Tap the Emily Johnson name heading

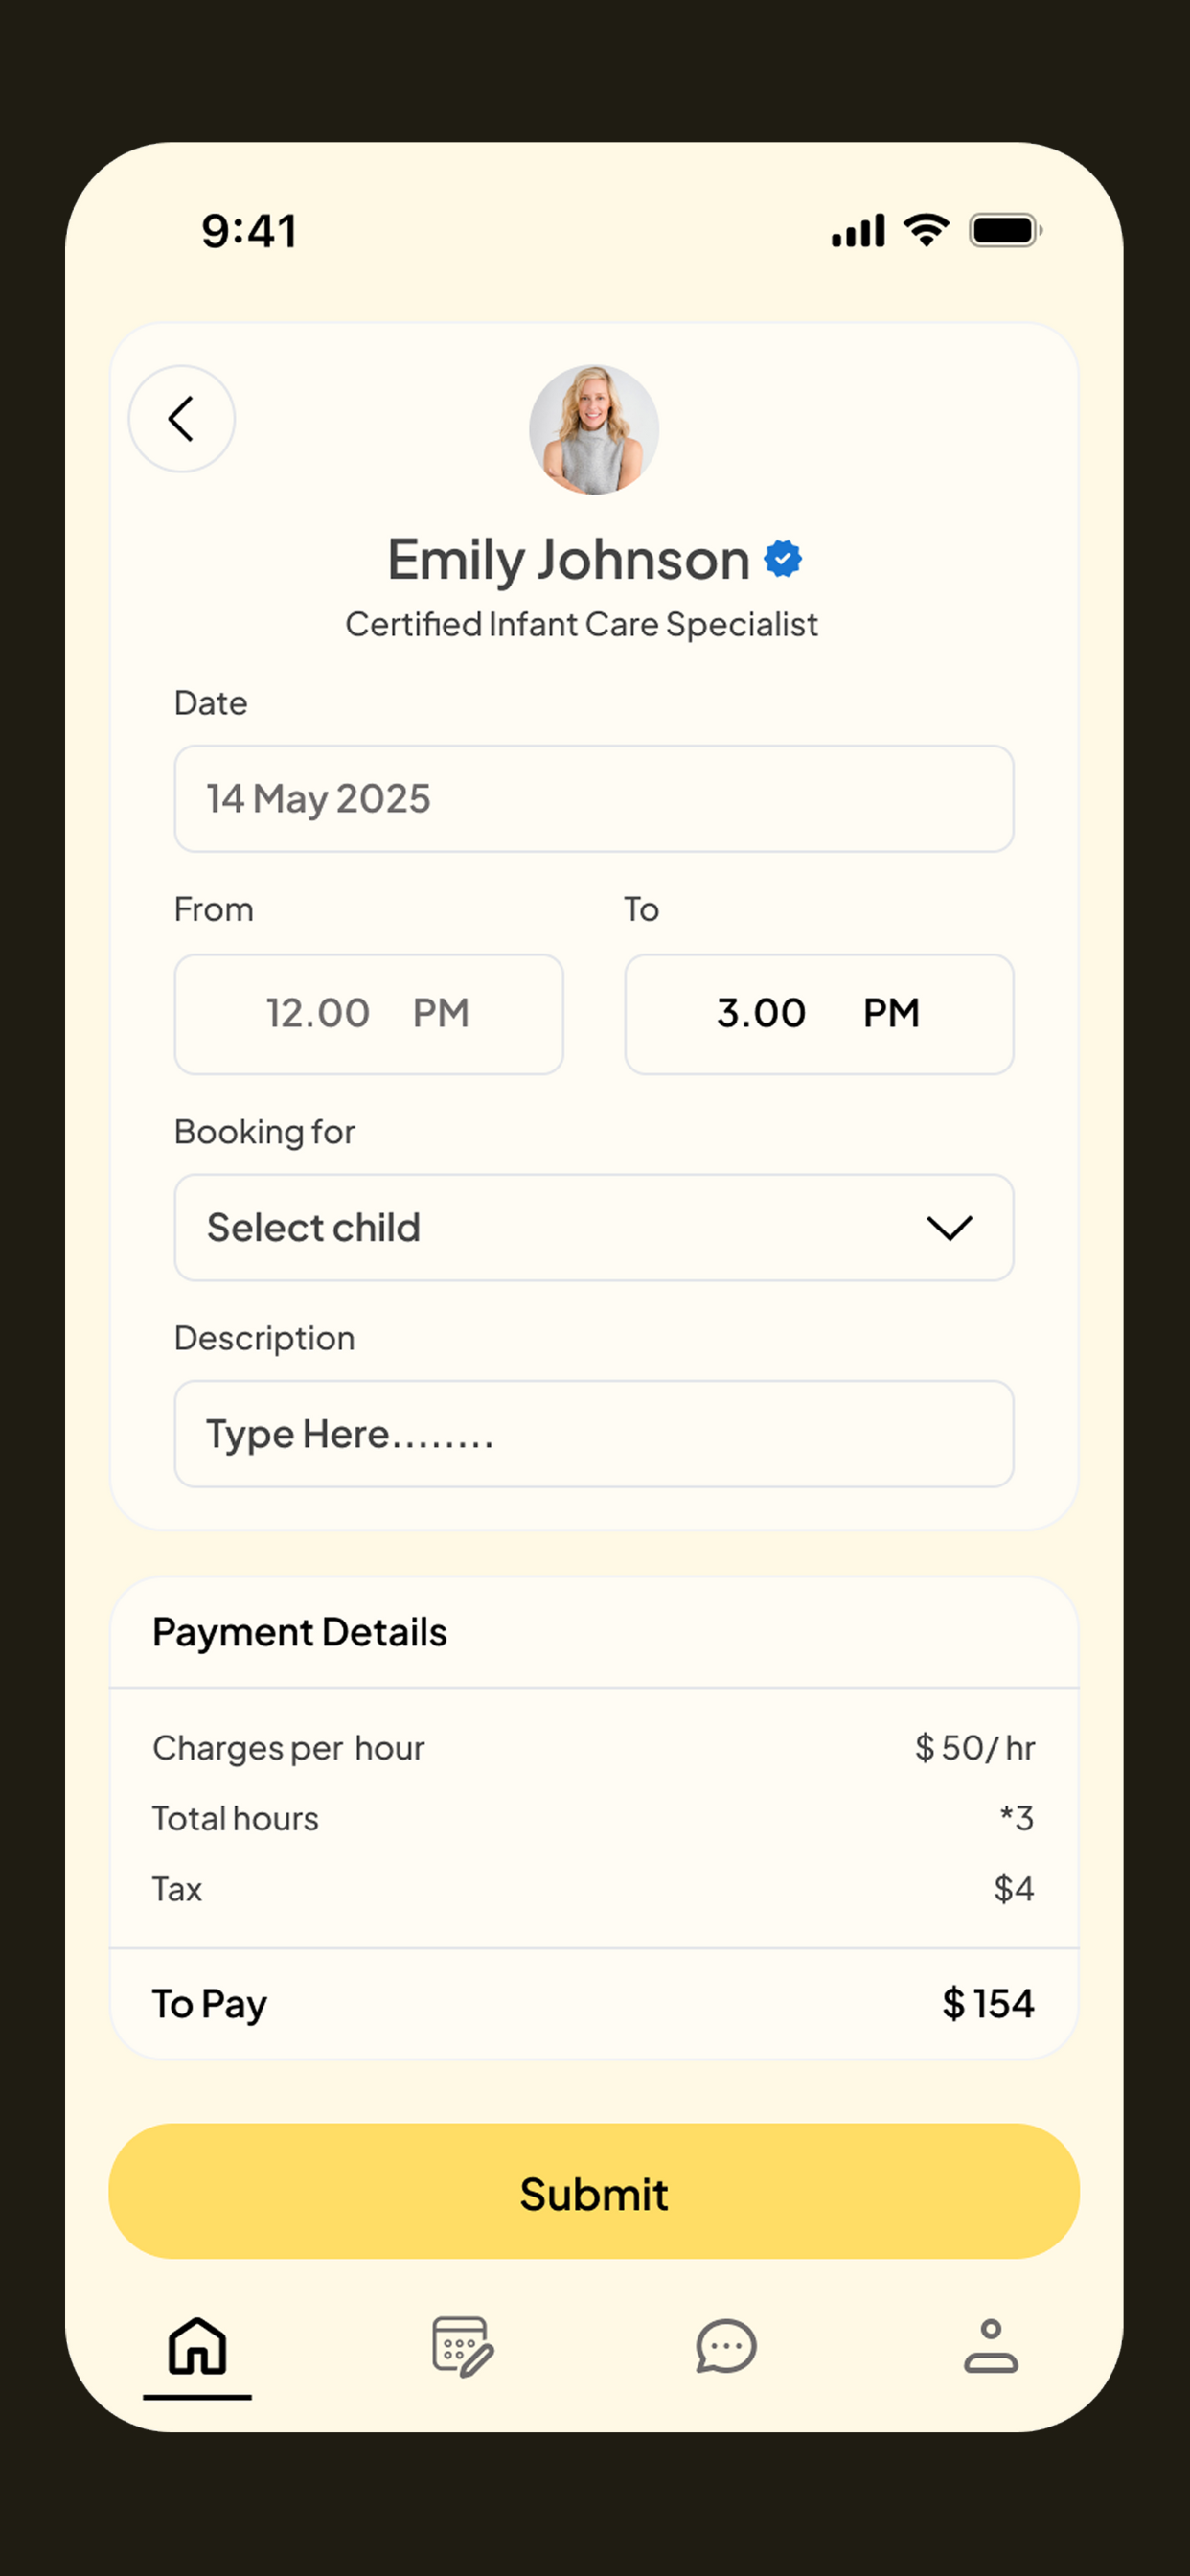tap(568, 560)
